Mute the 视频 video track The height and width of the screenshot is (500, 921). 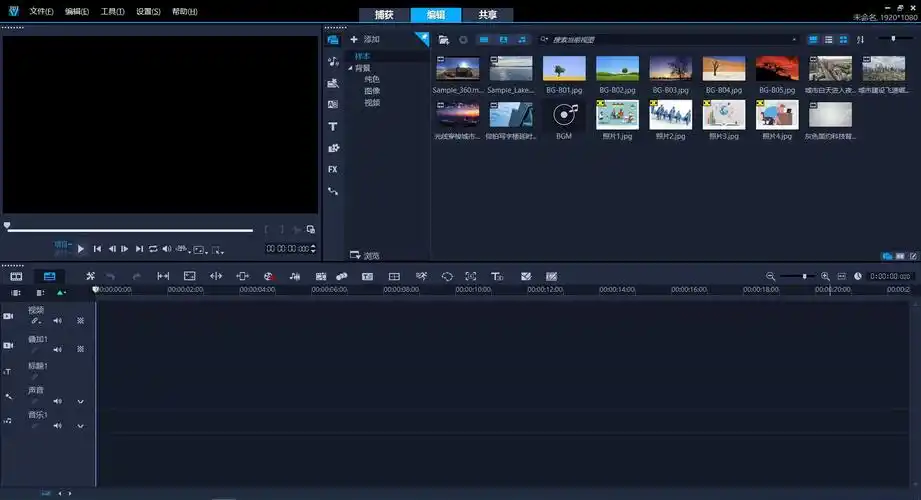[x=57, y=321]
